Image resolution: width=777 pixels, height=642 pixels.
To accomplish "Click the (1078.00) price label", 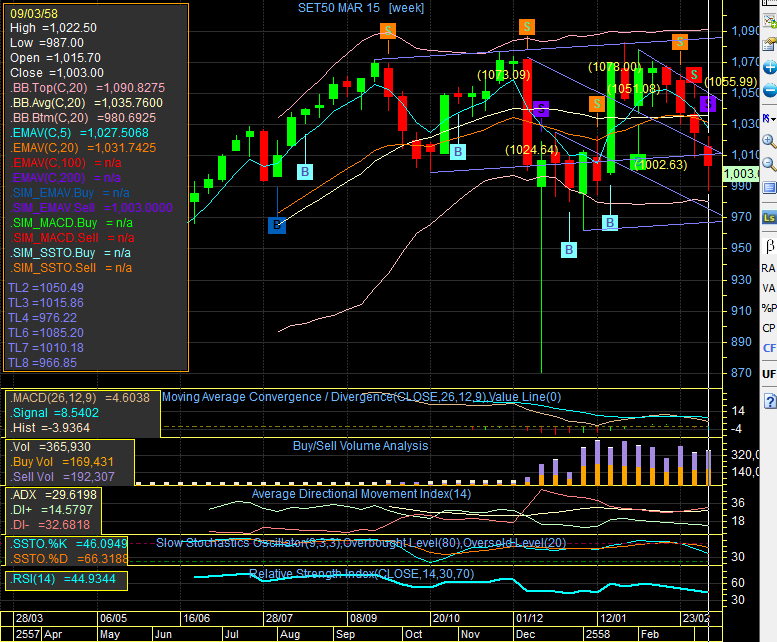I will click(614, 66).
